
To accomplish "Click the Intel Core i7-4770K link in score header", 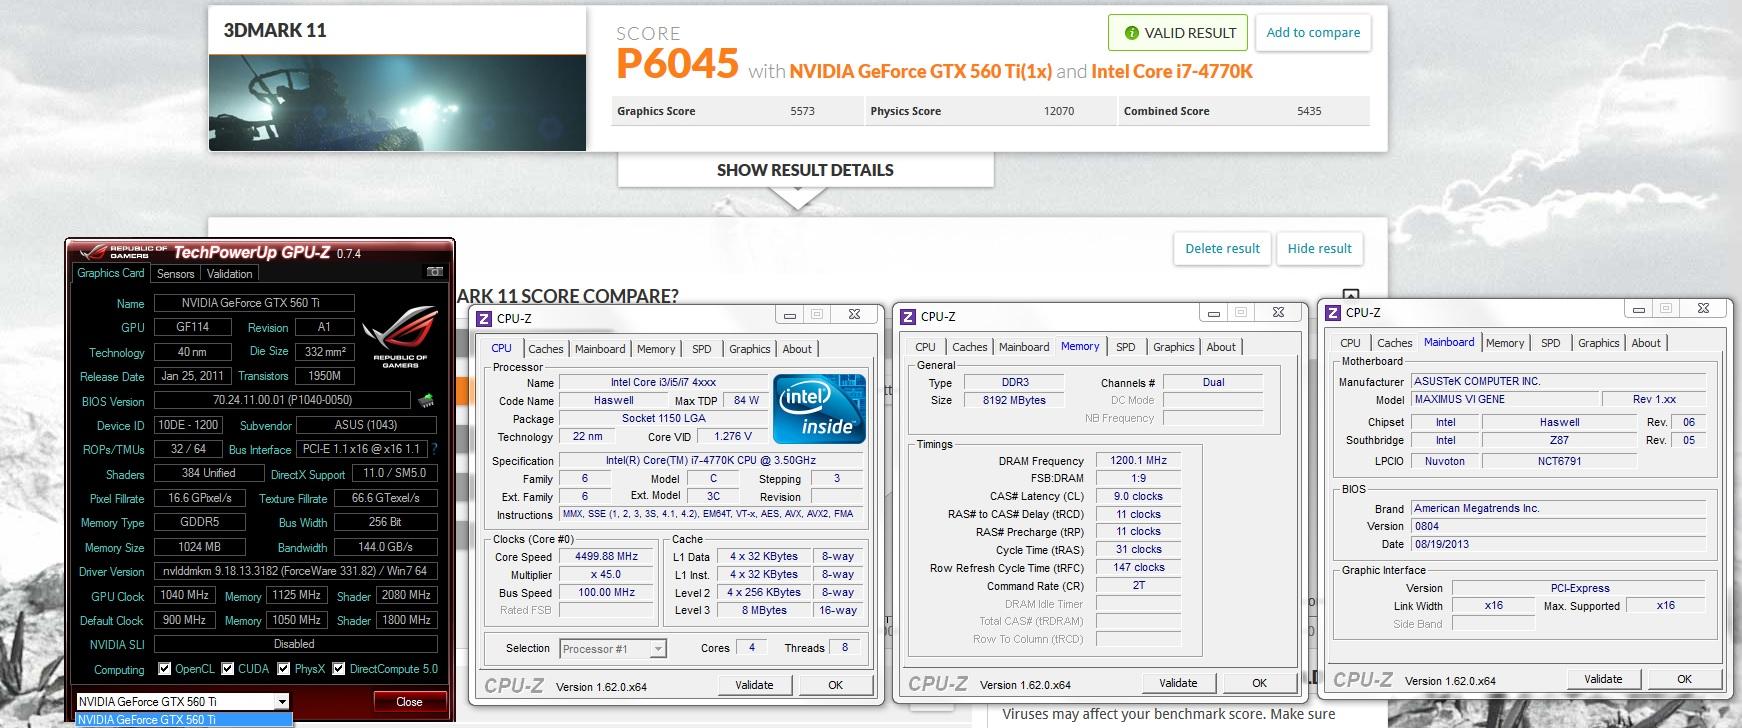I will click(1172, 71).
